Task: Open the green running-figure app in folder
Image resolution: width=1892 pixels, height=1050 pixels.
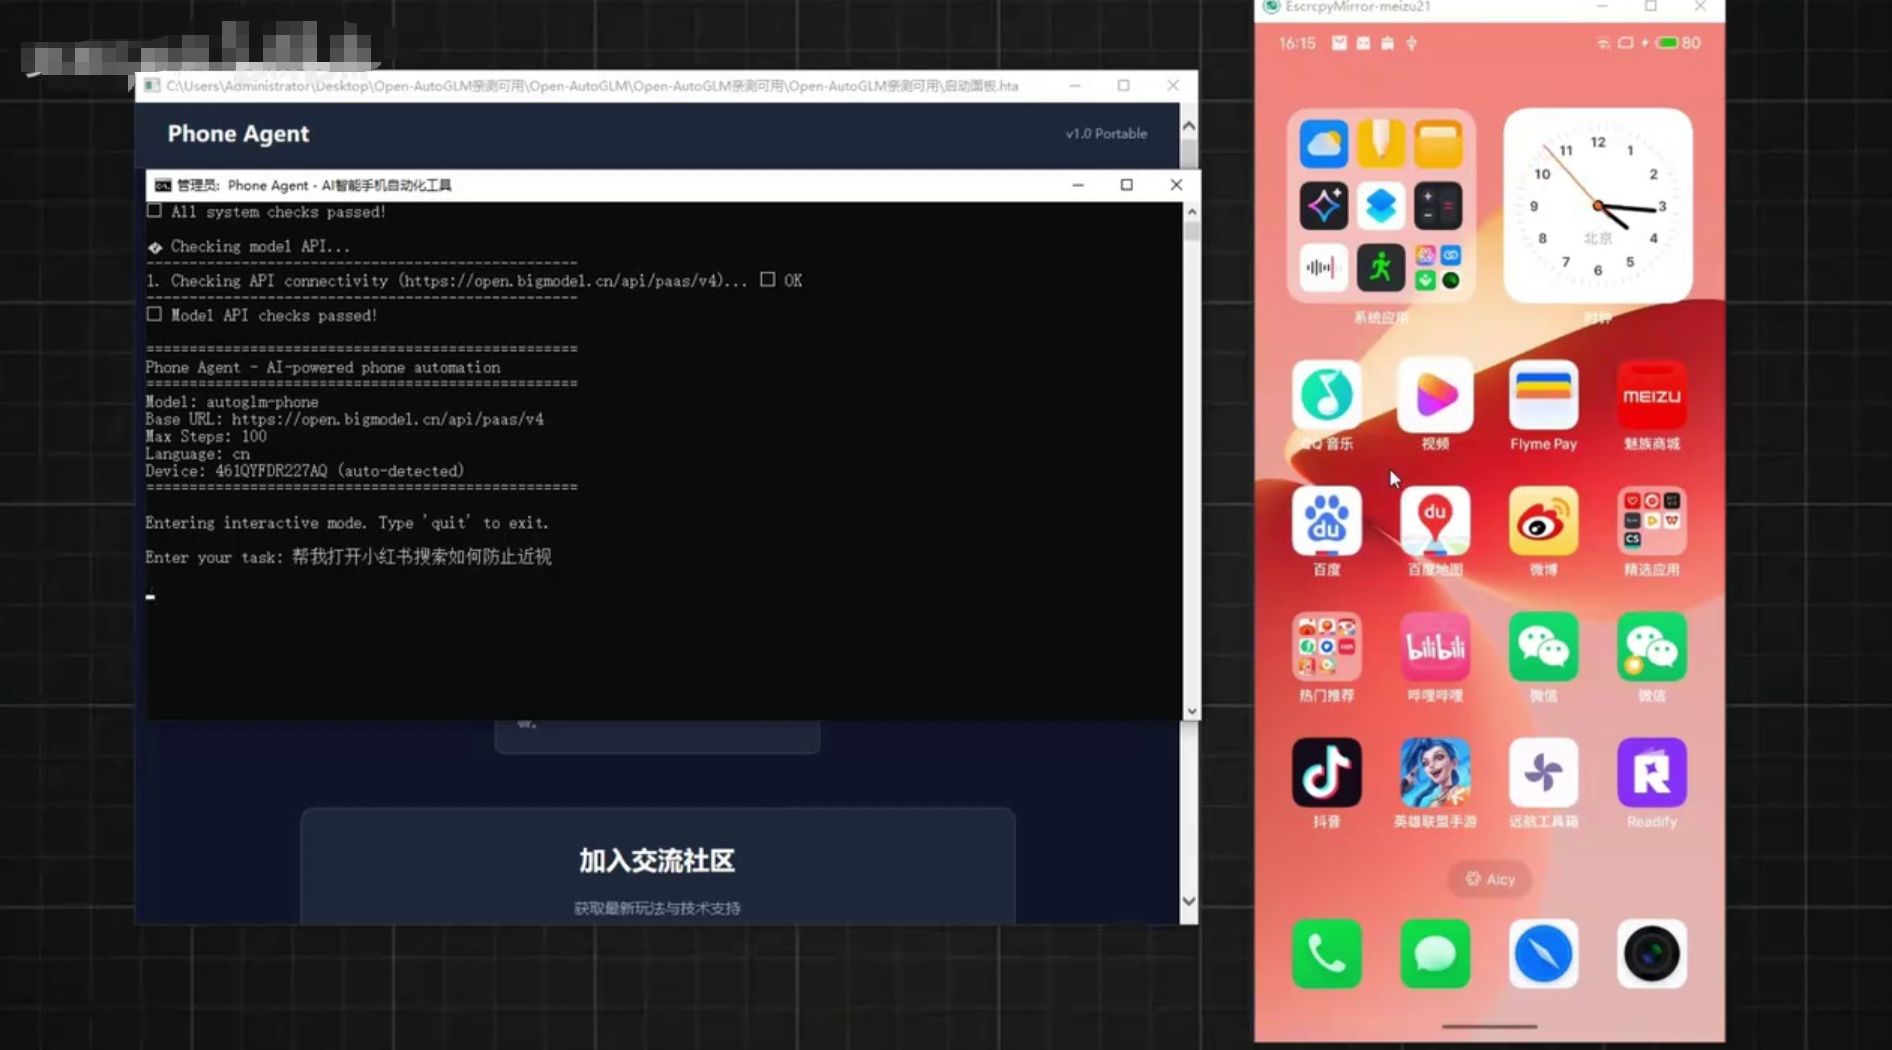Action: click(1380, 268)
